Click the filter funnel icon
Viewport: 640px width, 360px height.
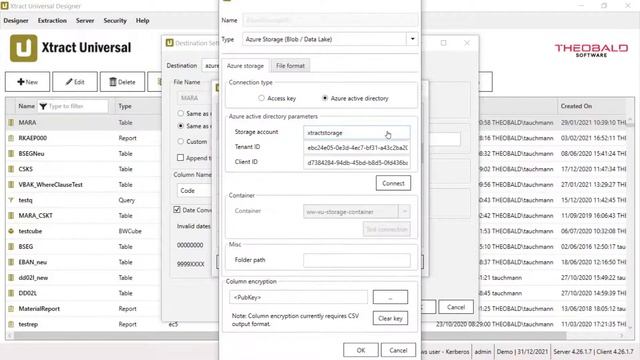(43, 106)
